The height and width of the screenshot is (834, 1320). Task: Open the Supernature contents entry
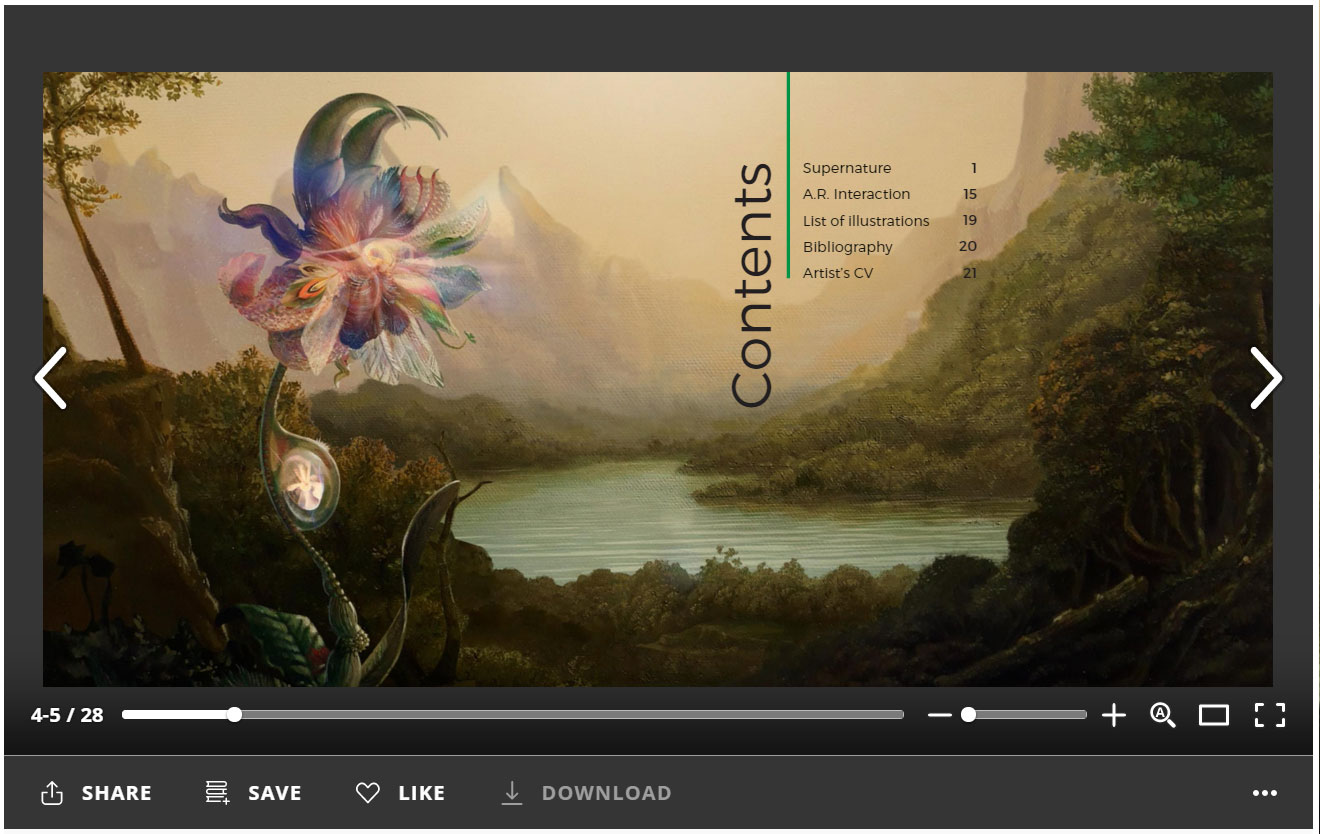848,167
